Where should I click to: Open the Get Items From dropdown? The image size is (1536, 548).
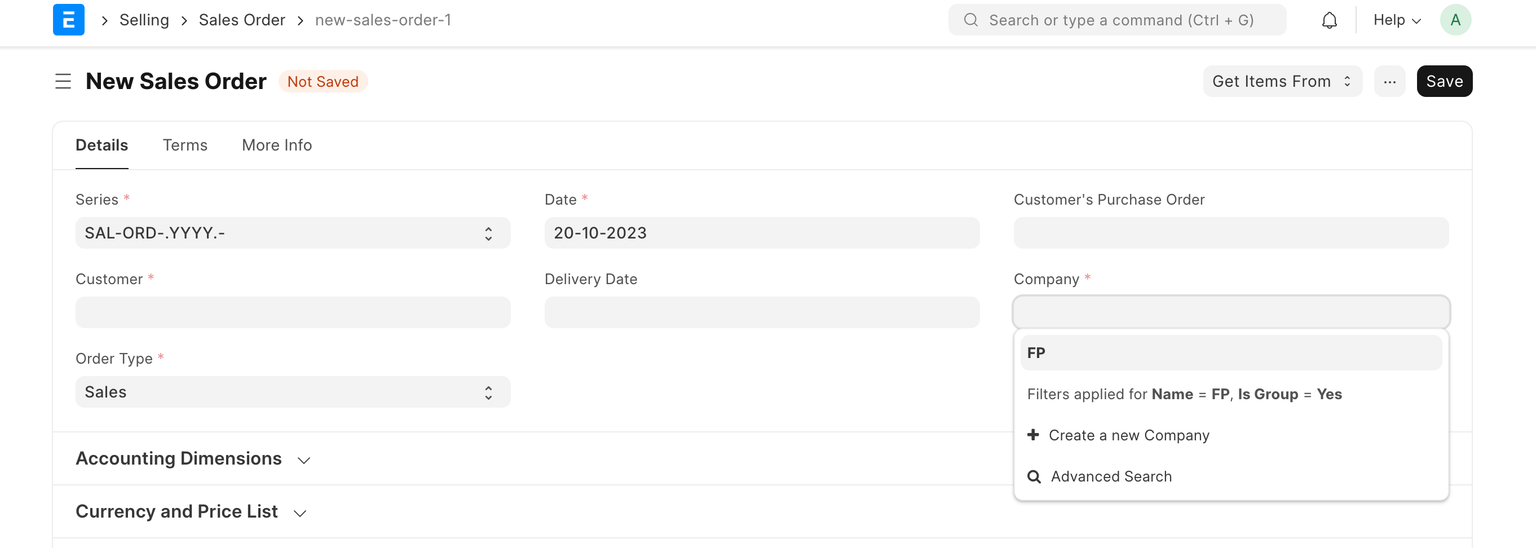[x=1281, y=82]
